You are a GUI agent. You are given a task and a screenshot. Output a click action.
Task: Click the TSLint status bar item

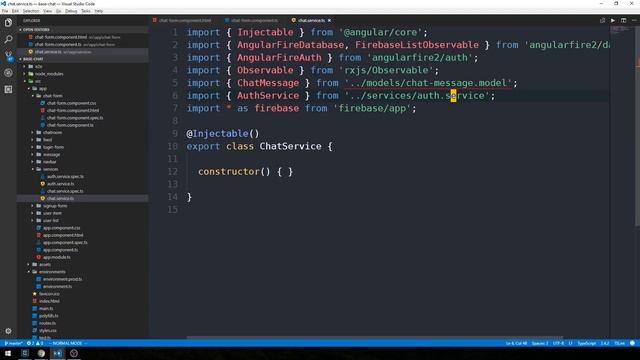coord(620,343)
